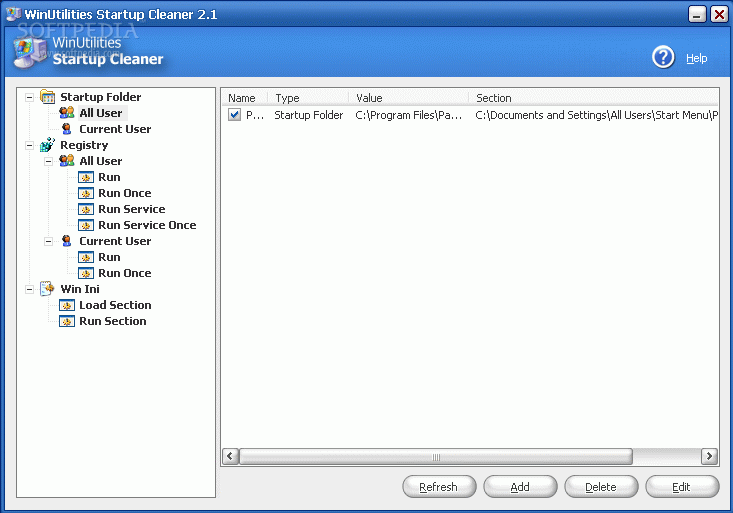Open the Help link
This screenshot has width=733, height=513.
click(696, 58)
